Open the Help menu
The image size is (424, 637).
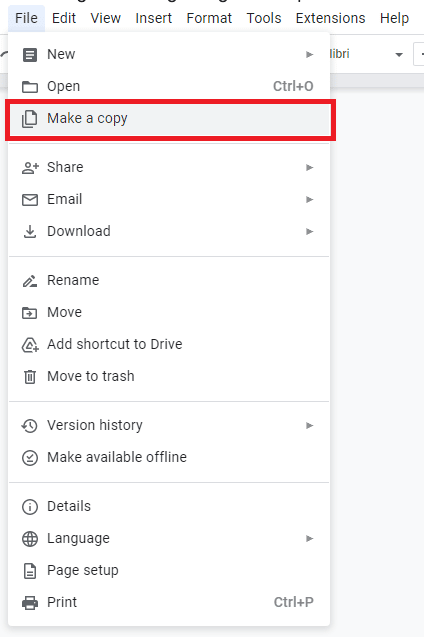click(394, 18)
